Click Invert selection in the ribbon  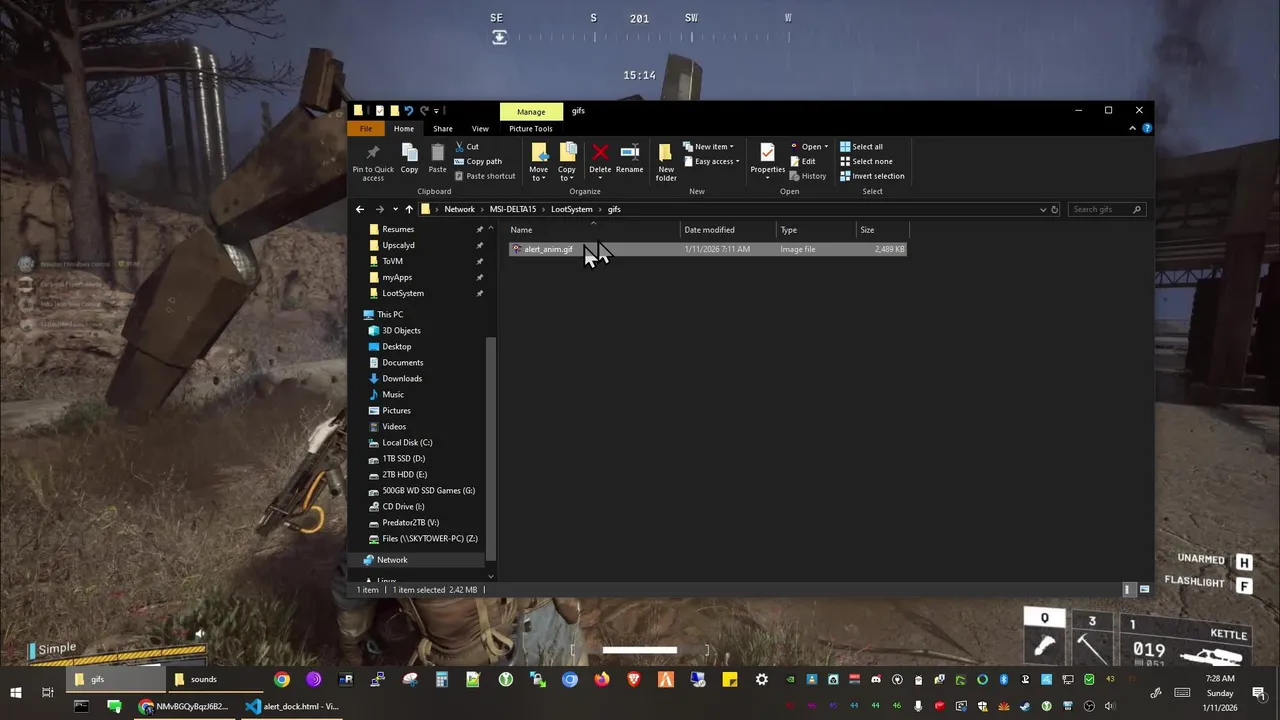click(x=872, y=176)
